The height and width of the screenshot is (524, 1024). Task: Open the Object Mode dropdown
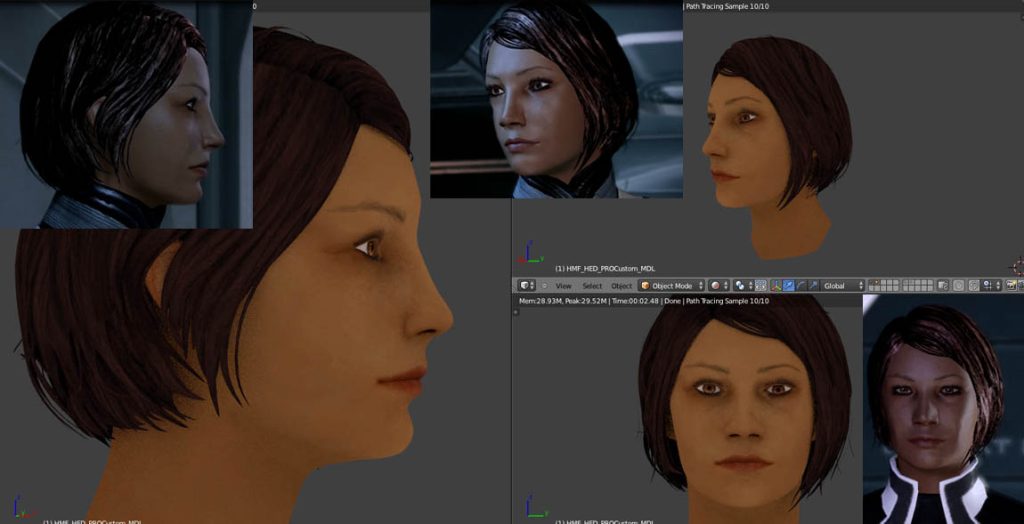coord(672,286)
